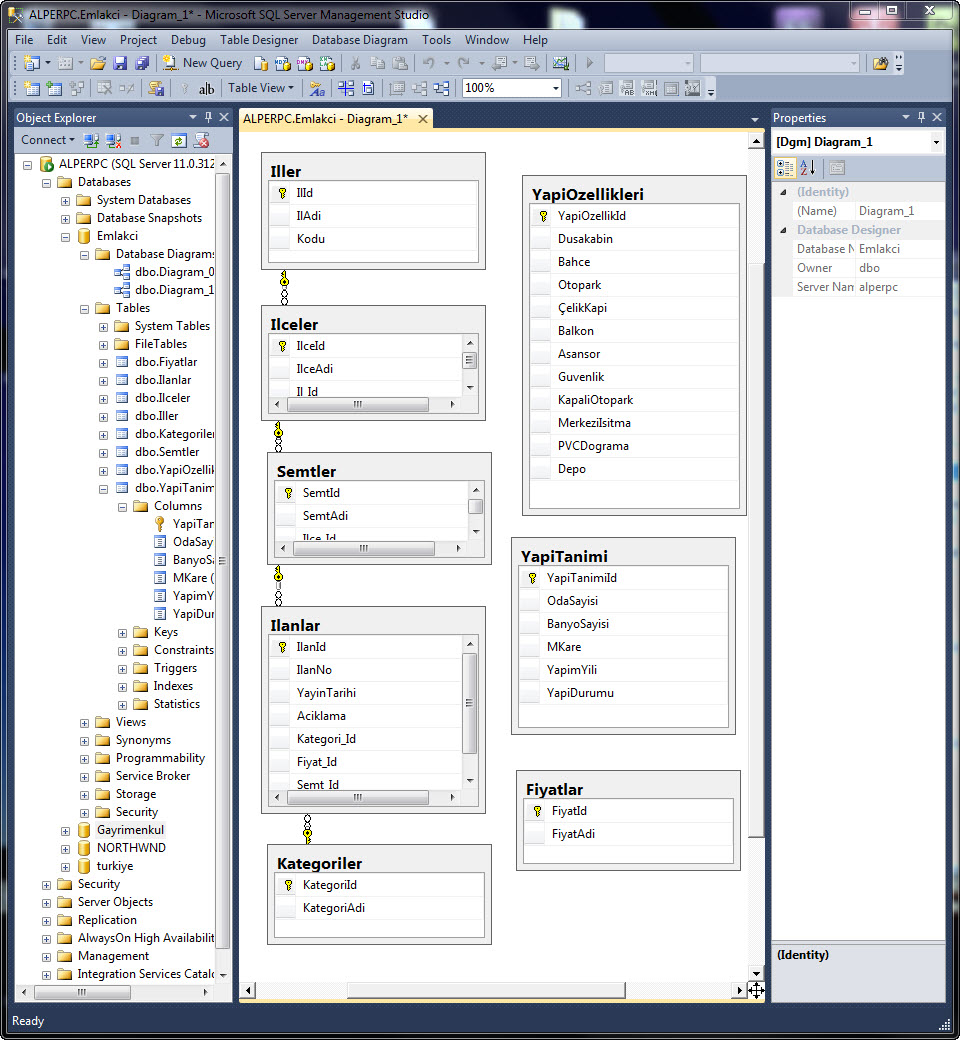Click the Save diskette icon

click(119, 63)
